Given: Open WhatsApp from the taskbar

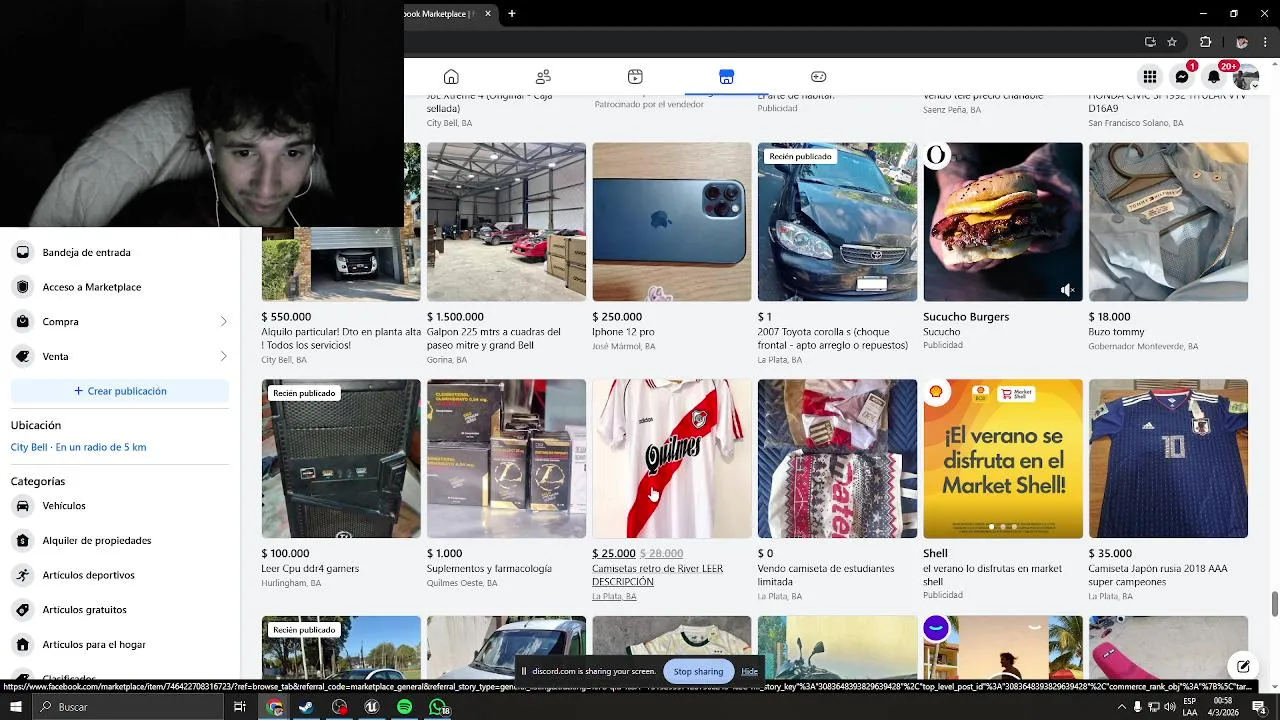Looking at the screenshot, I should (x=437, y=707).
